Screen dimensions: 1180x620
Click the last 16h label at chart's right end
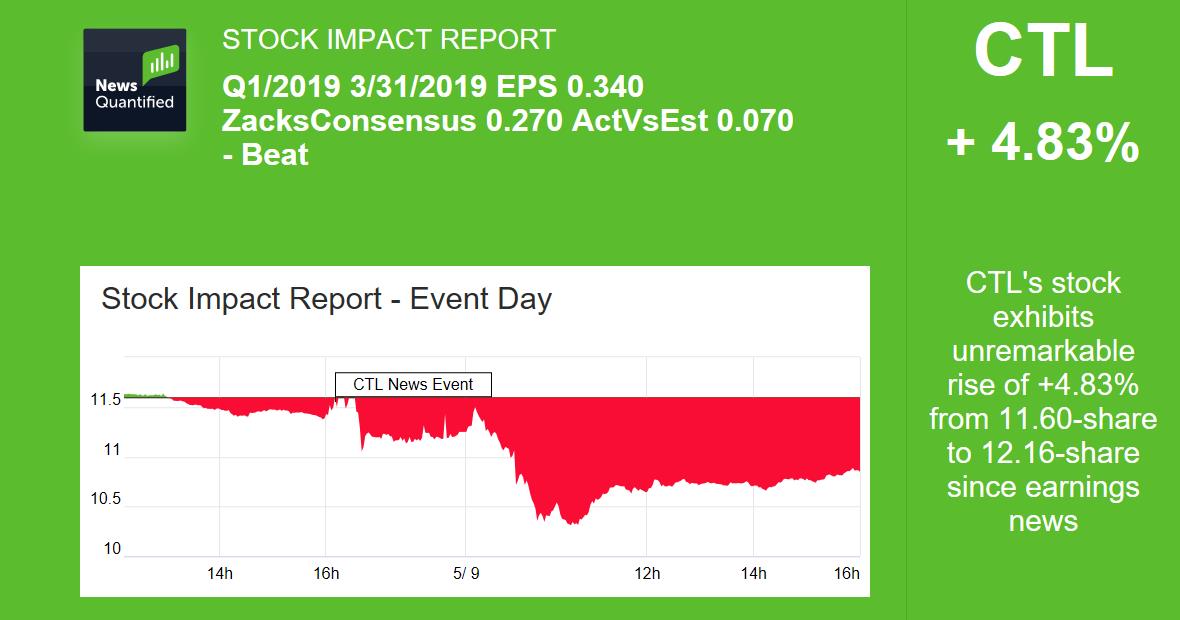point(846,574)
